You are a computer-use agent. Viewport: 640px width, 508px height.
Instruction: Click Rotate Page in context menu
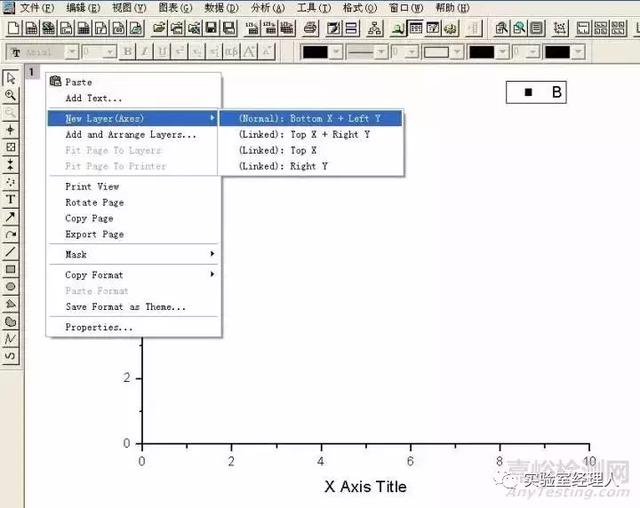pyautogui.click(x=134, y=202)
